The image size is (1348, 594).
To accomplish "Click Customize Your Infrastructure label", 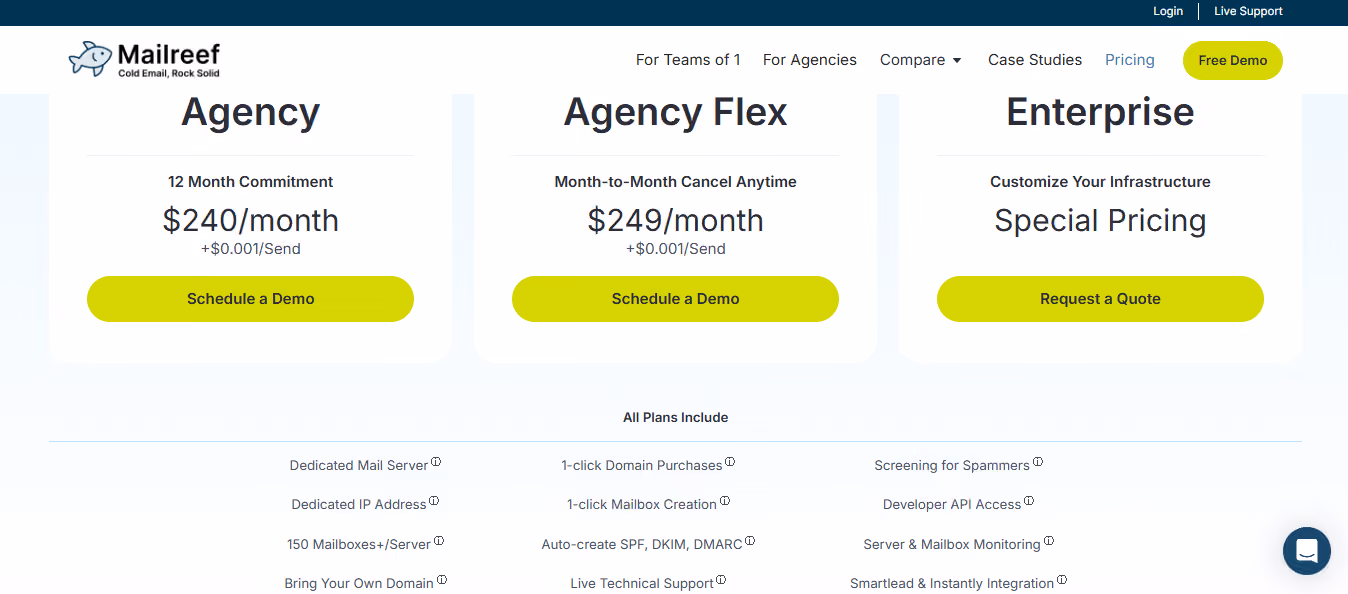I will [1100, 182].
